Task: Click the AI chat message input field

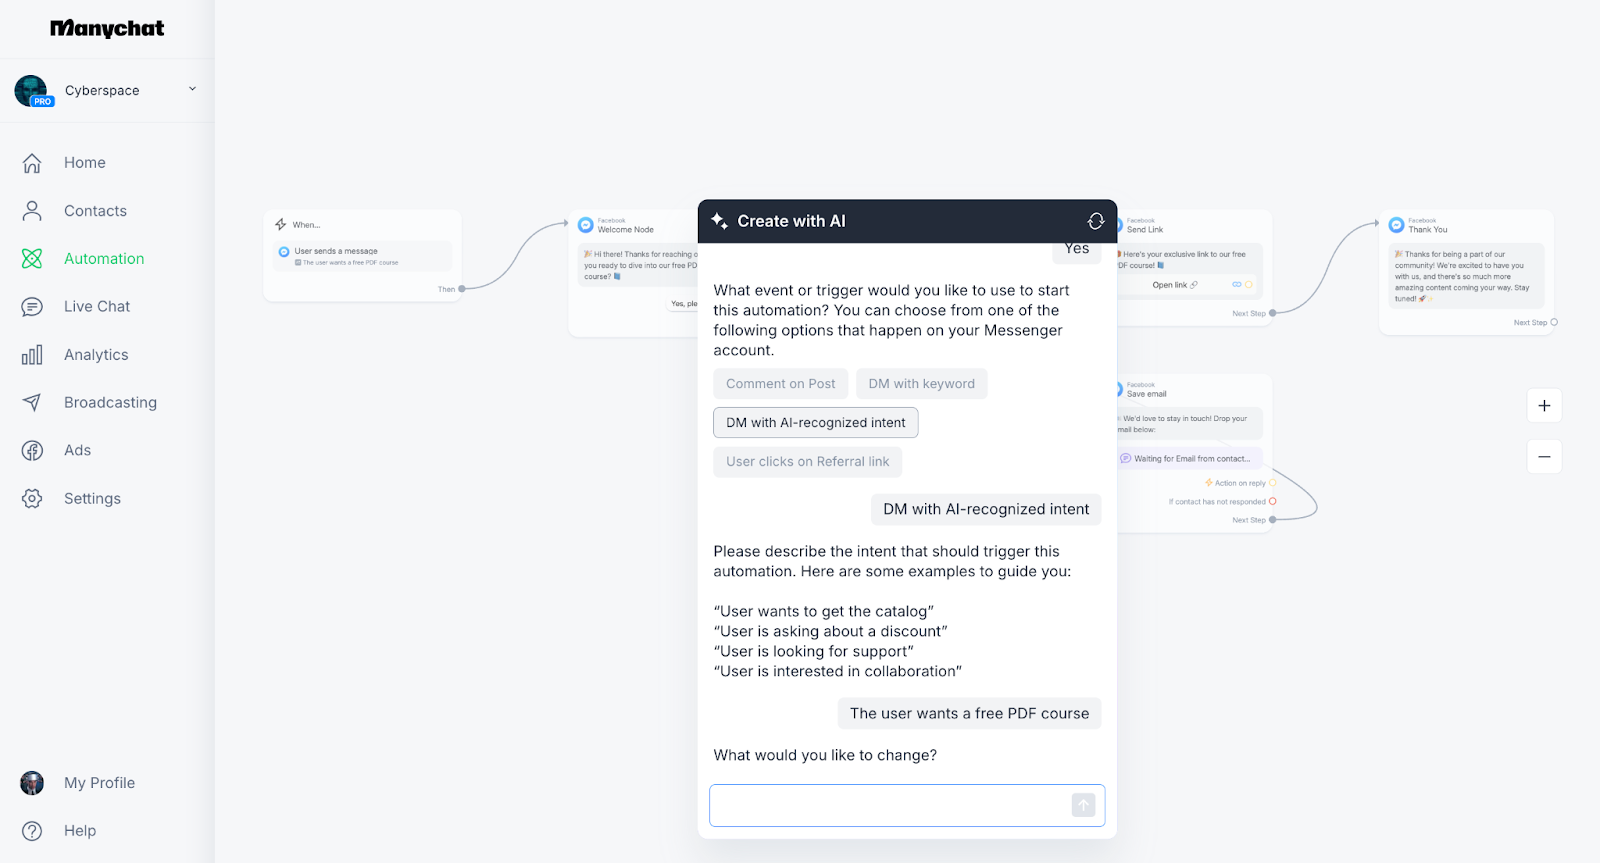Action: (x=890, y=806)
